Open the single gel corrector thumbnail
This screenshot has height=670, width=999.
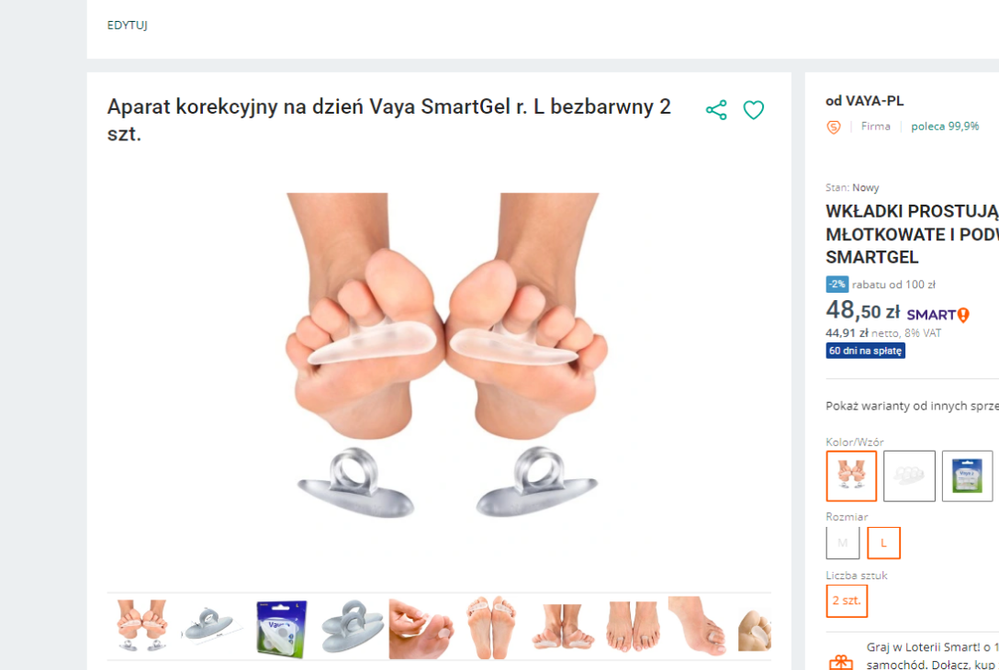(211, 626)
